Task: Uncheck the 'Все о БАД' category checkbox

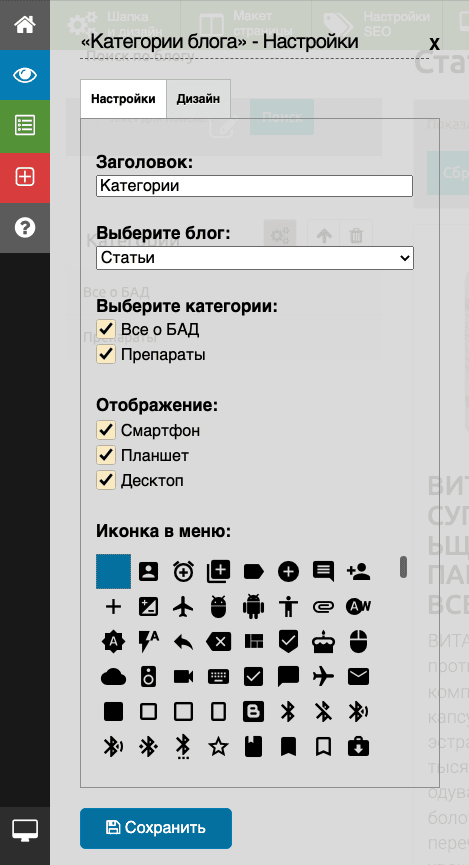Action: tap(106, 329)
